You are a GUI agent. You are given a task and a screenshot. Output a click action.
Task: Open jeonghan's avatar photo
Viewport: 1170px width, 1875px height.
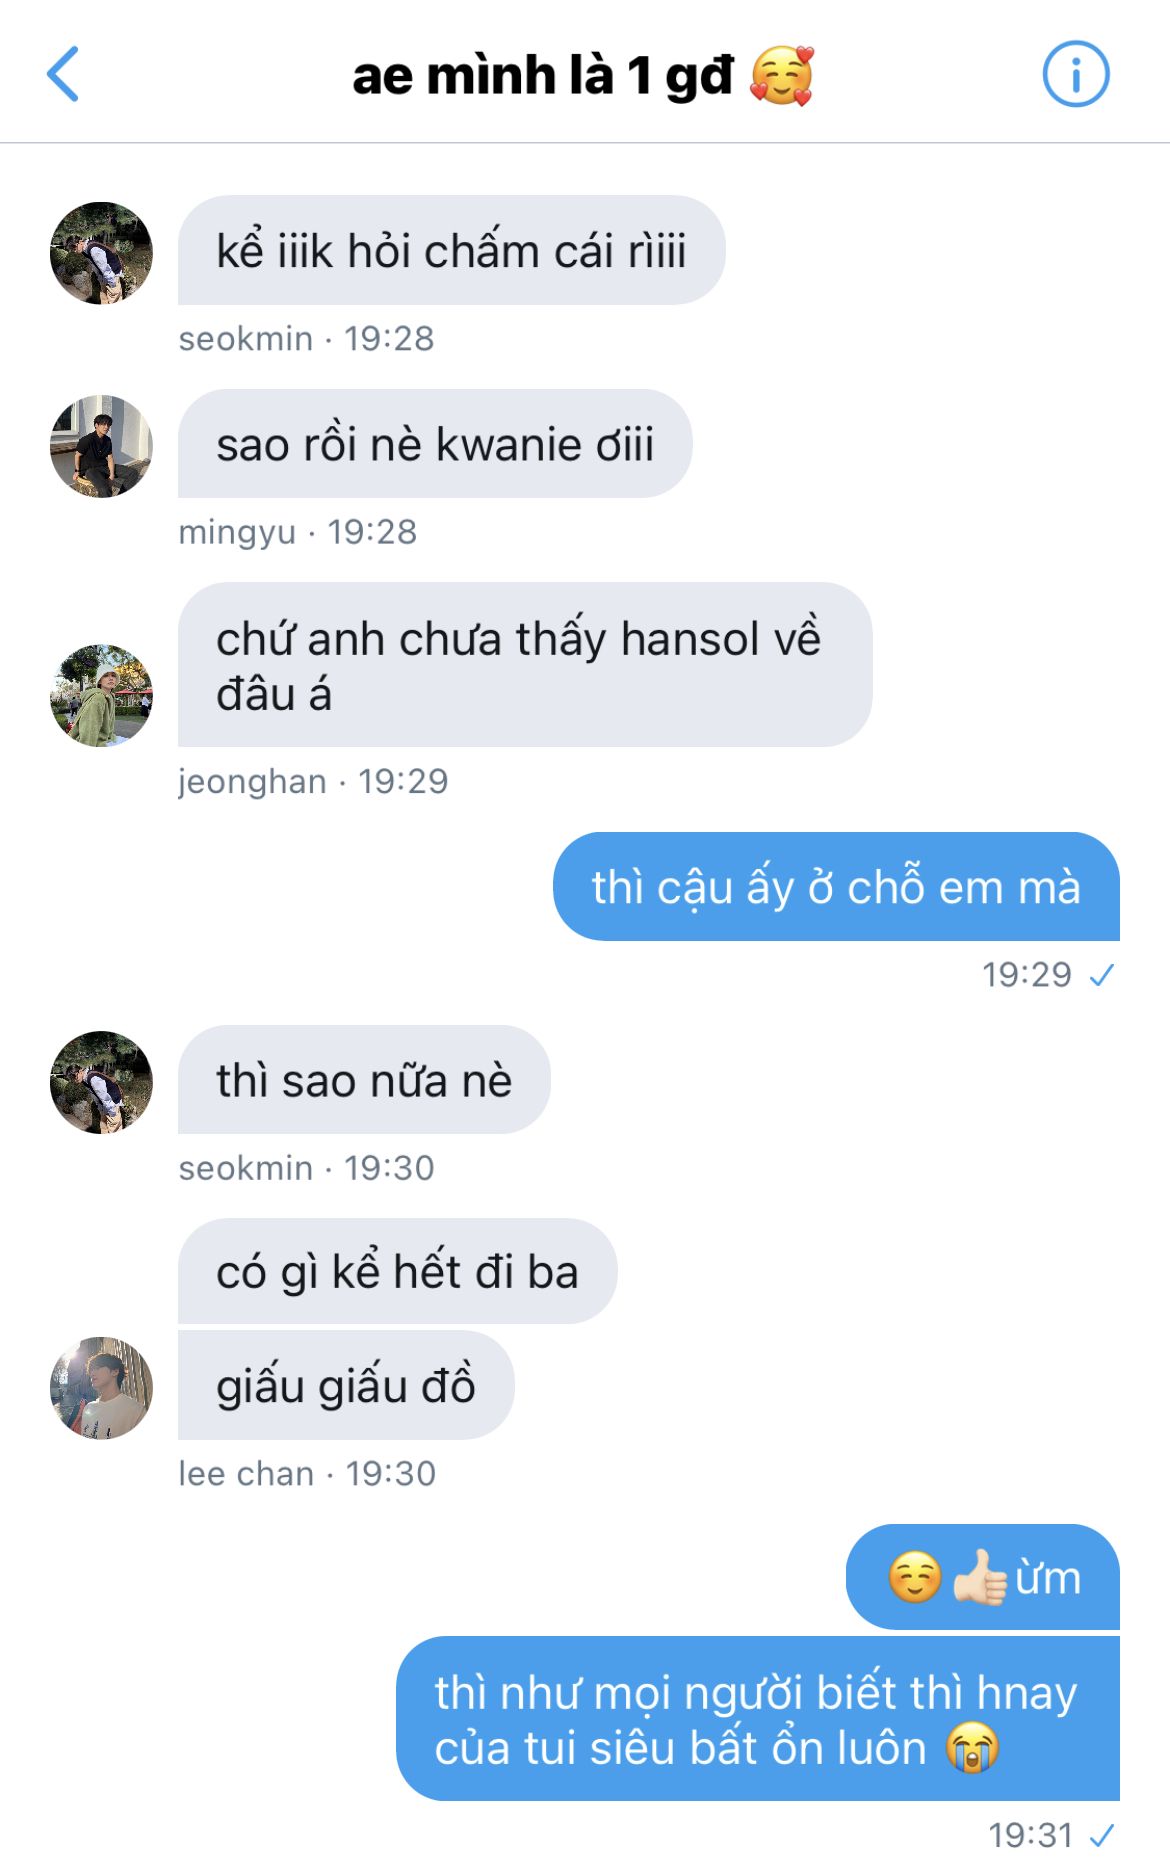coord(101,695)
